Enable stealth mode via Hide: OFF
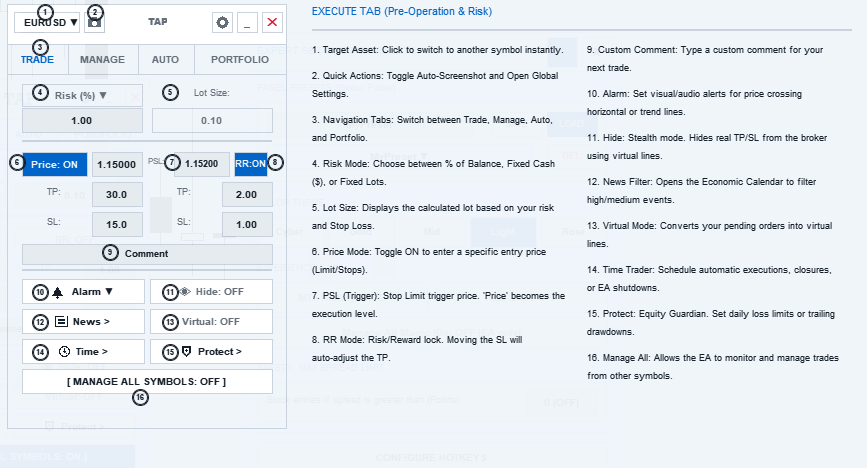The height and width of the screenshot is (468, 867). coord(211,292)
